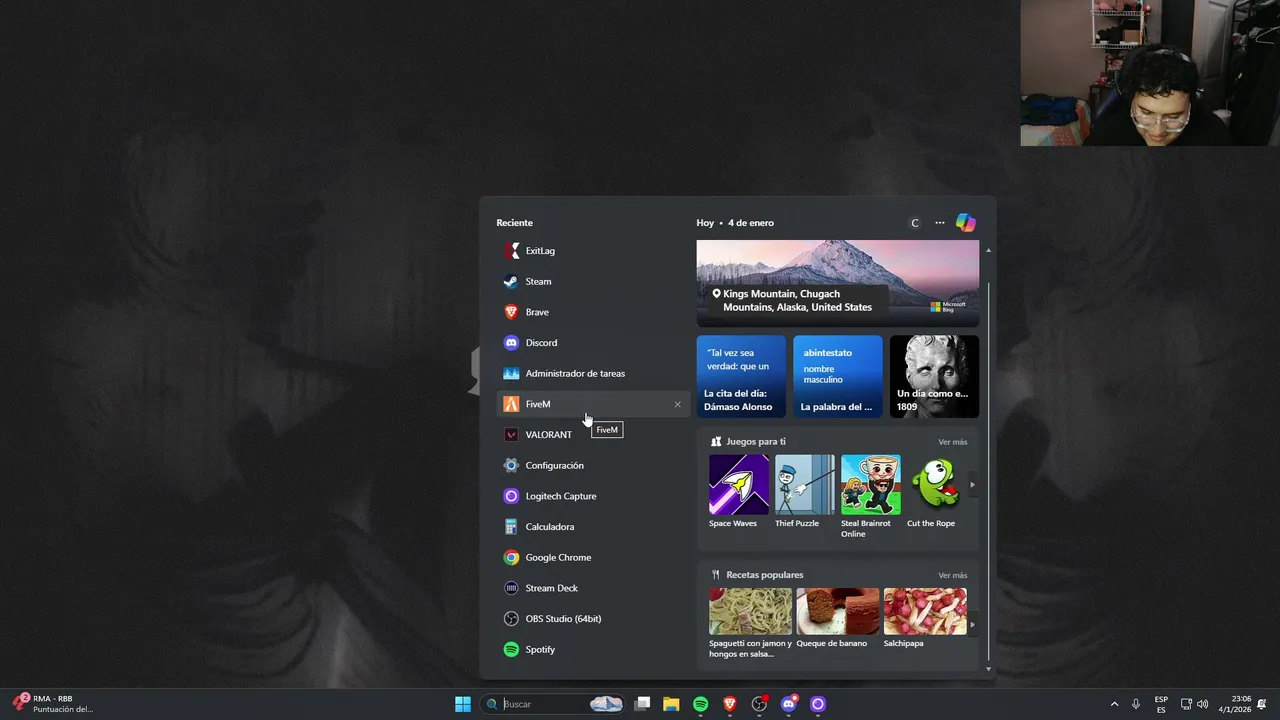1280x720 pixels.
Task: Open the three-dot options menu
Action: [x=940, y=223]
